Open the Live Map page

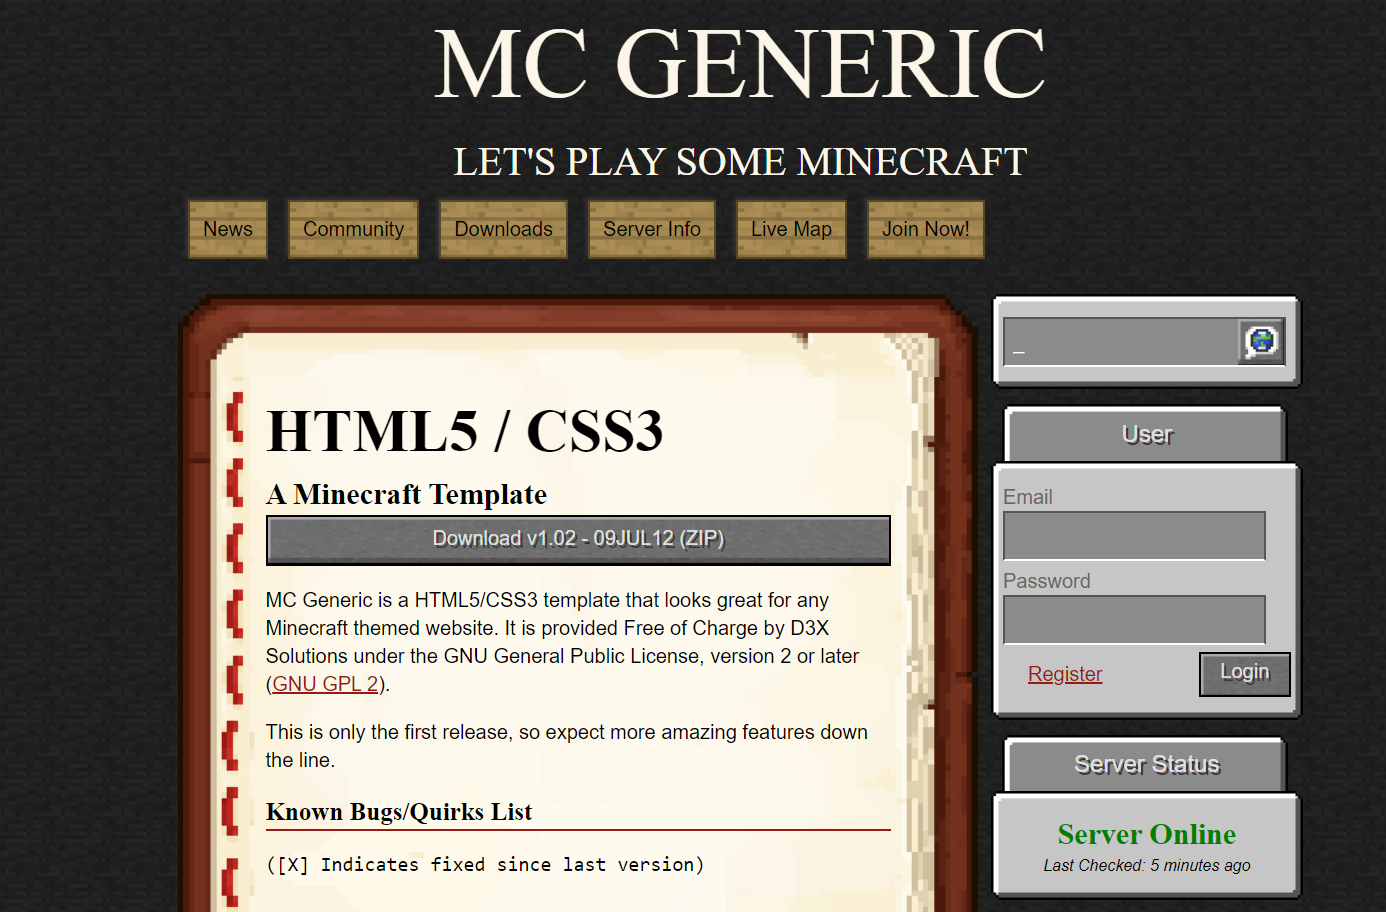[x=791, y=229]
